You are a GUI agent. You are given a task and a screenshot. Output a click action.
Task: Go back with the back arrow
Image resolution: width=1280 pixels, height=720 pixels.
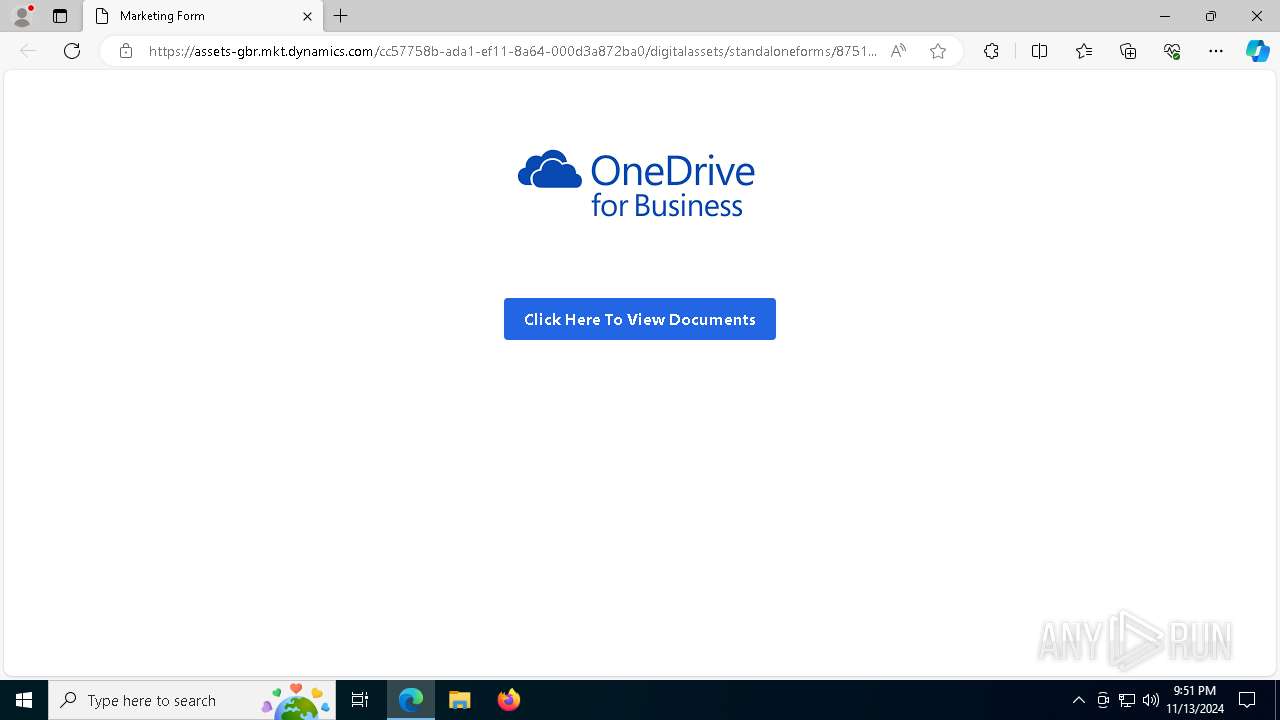28,51
